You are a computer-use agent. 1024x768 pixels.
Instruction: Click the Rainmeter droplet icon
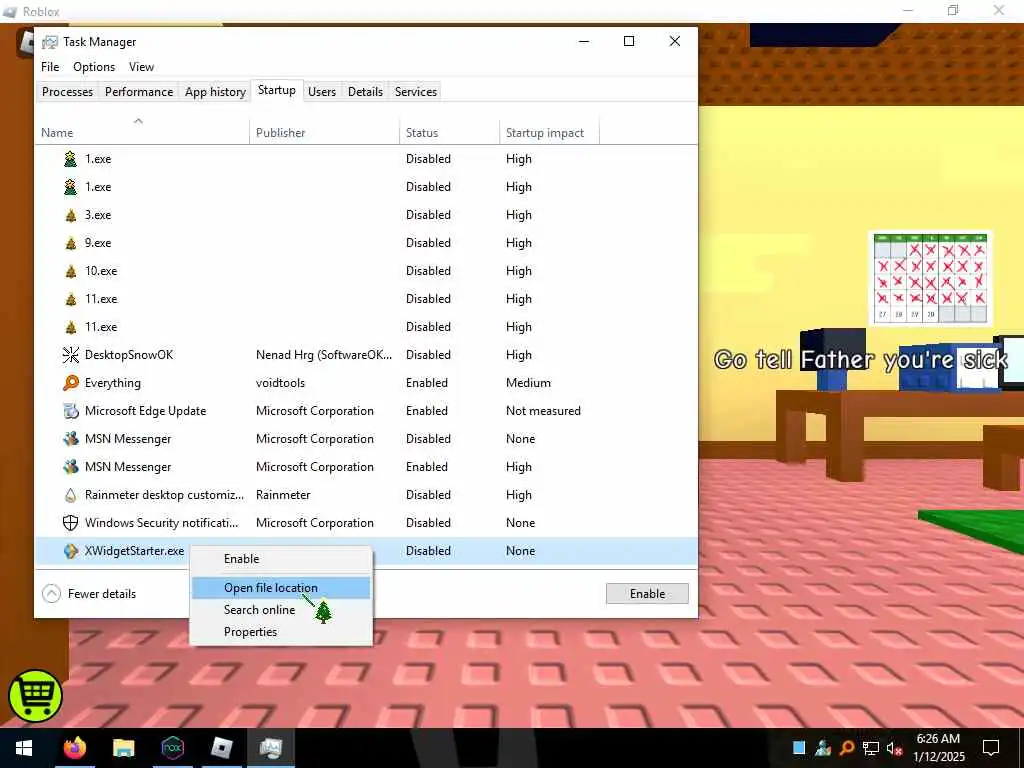(x=71, y=495)
